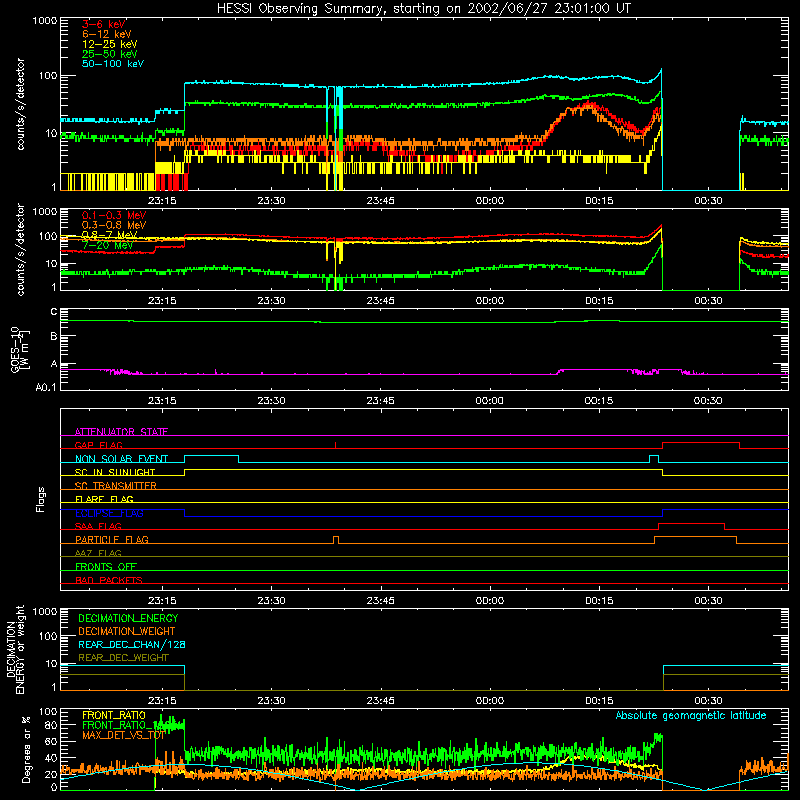
Task: Select the red 3-6 keV legend entry
Action: [104, 24]
